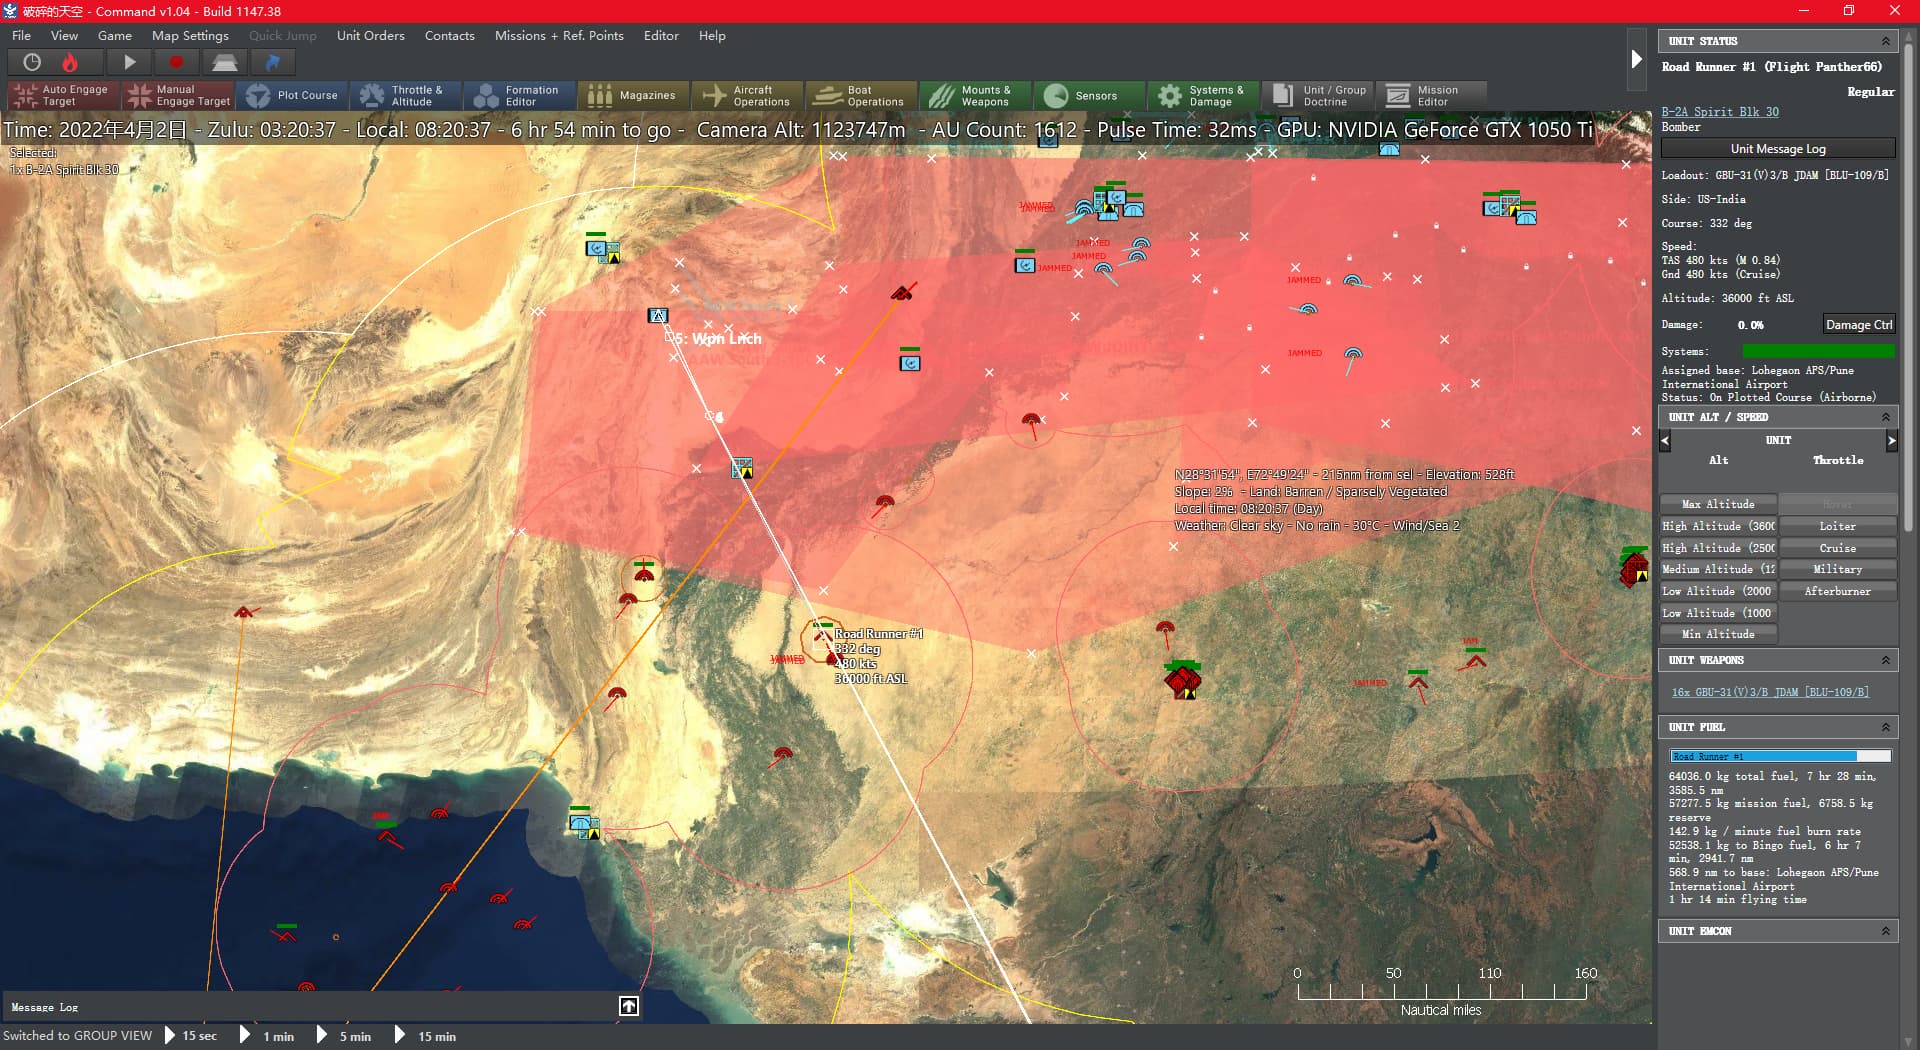The image size is (1920, 1050).
Task: Collapse the UNIT FUEL section
Action: pyautogui.click(x=1885, y=727)
